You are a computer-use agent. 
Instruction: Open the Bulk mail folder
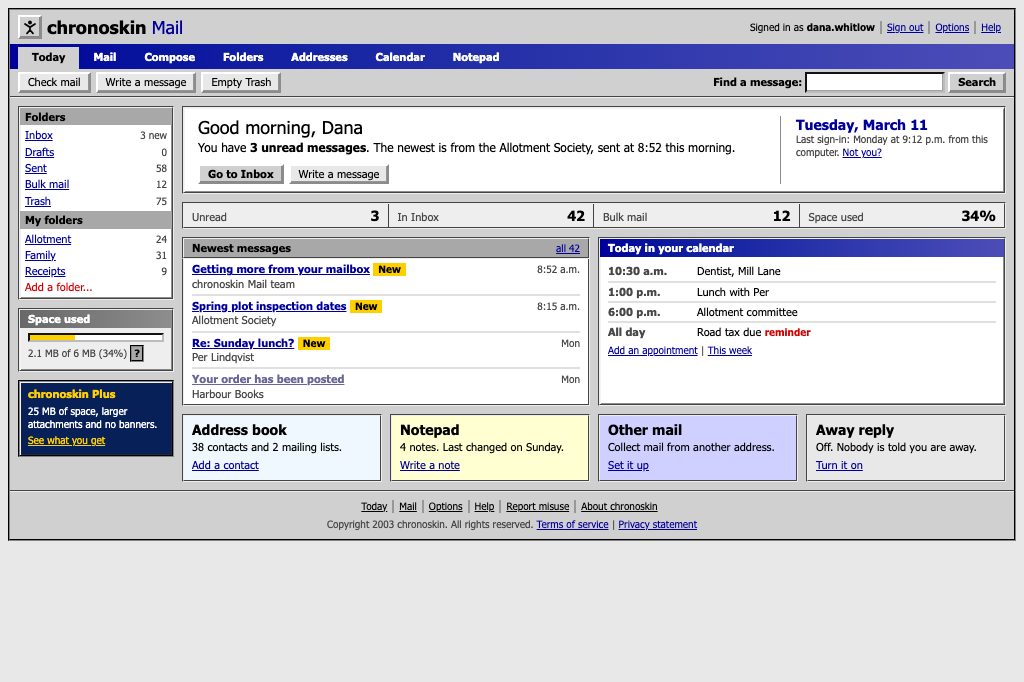point(47,185)
